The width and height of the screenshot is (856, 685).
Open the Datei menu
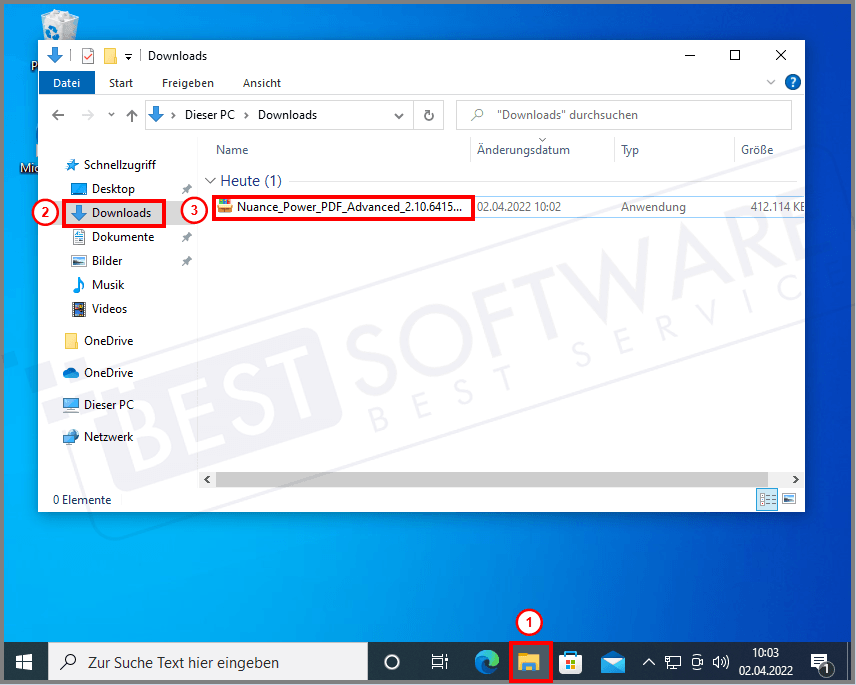[x=66, y=83]
